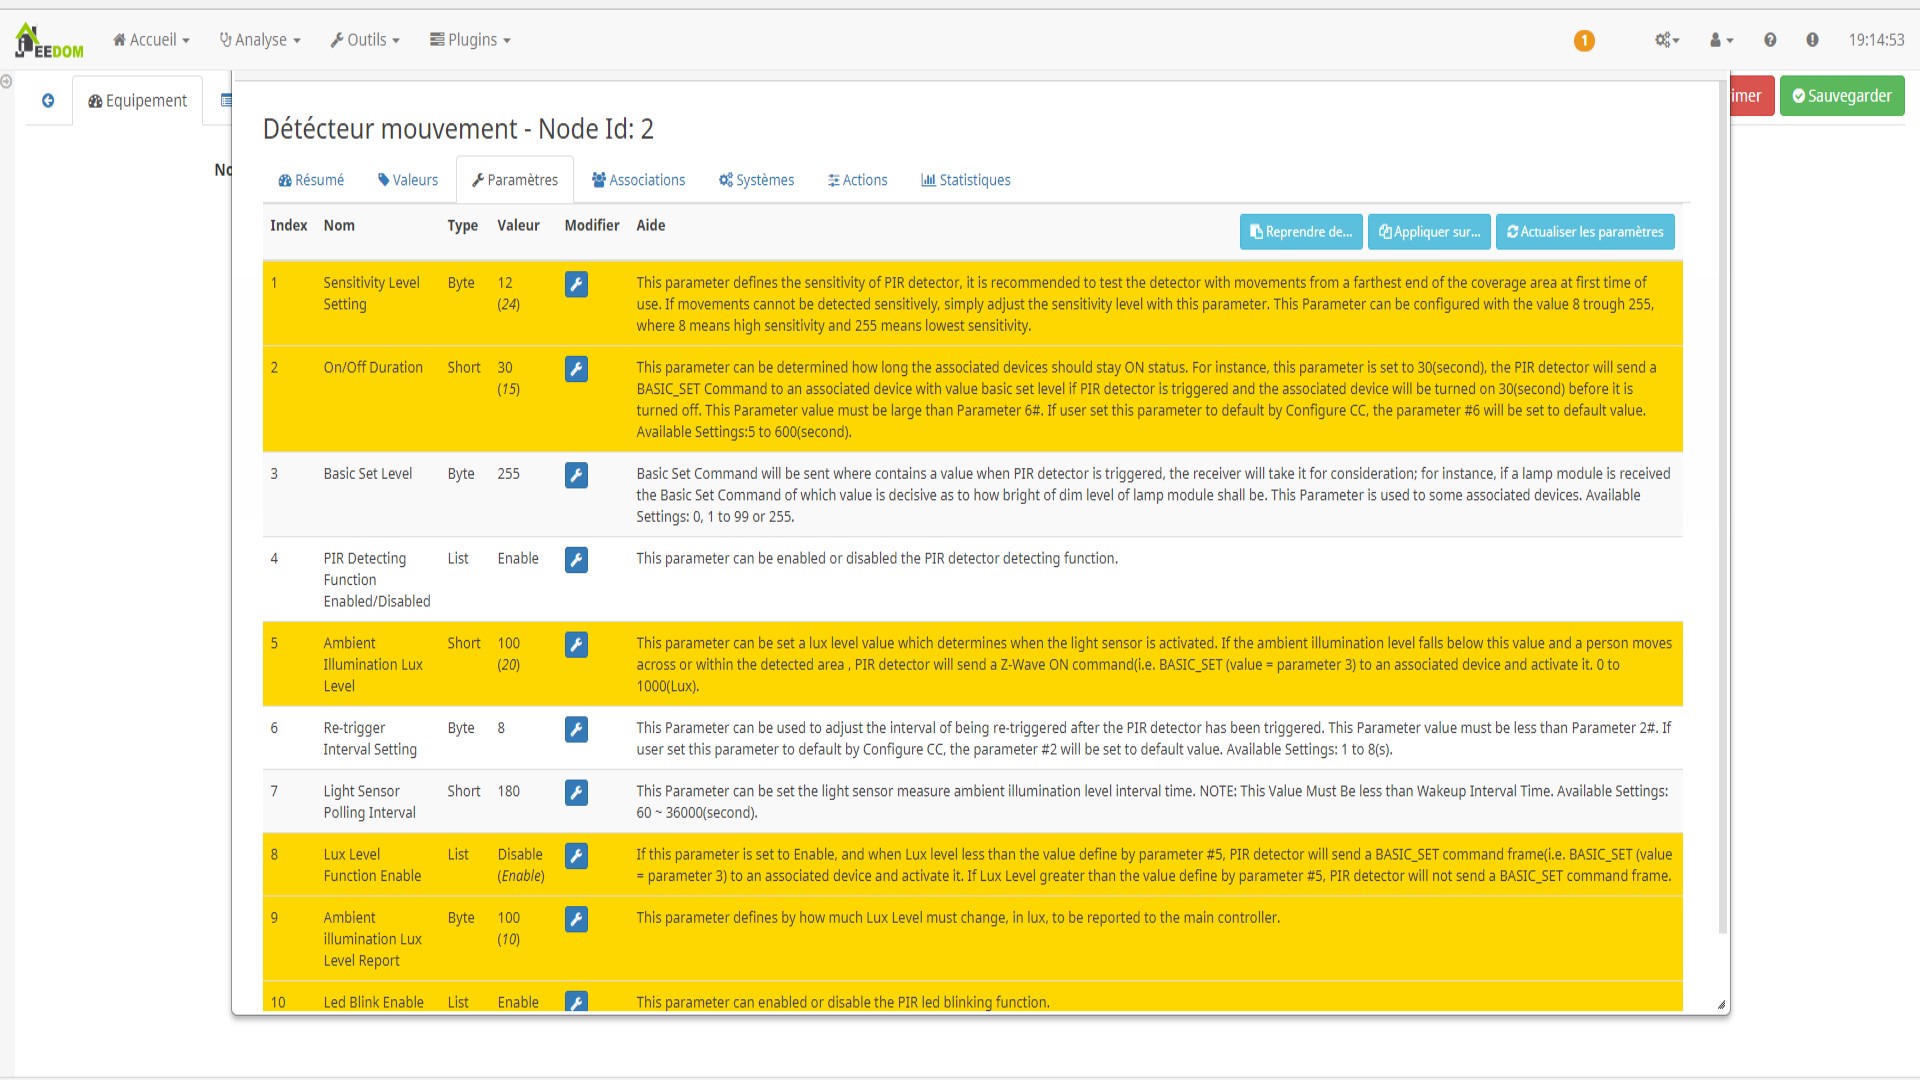
Task: Click the Nom column header
Action: (x=339, y=226)
